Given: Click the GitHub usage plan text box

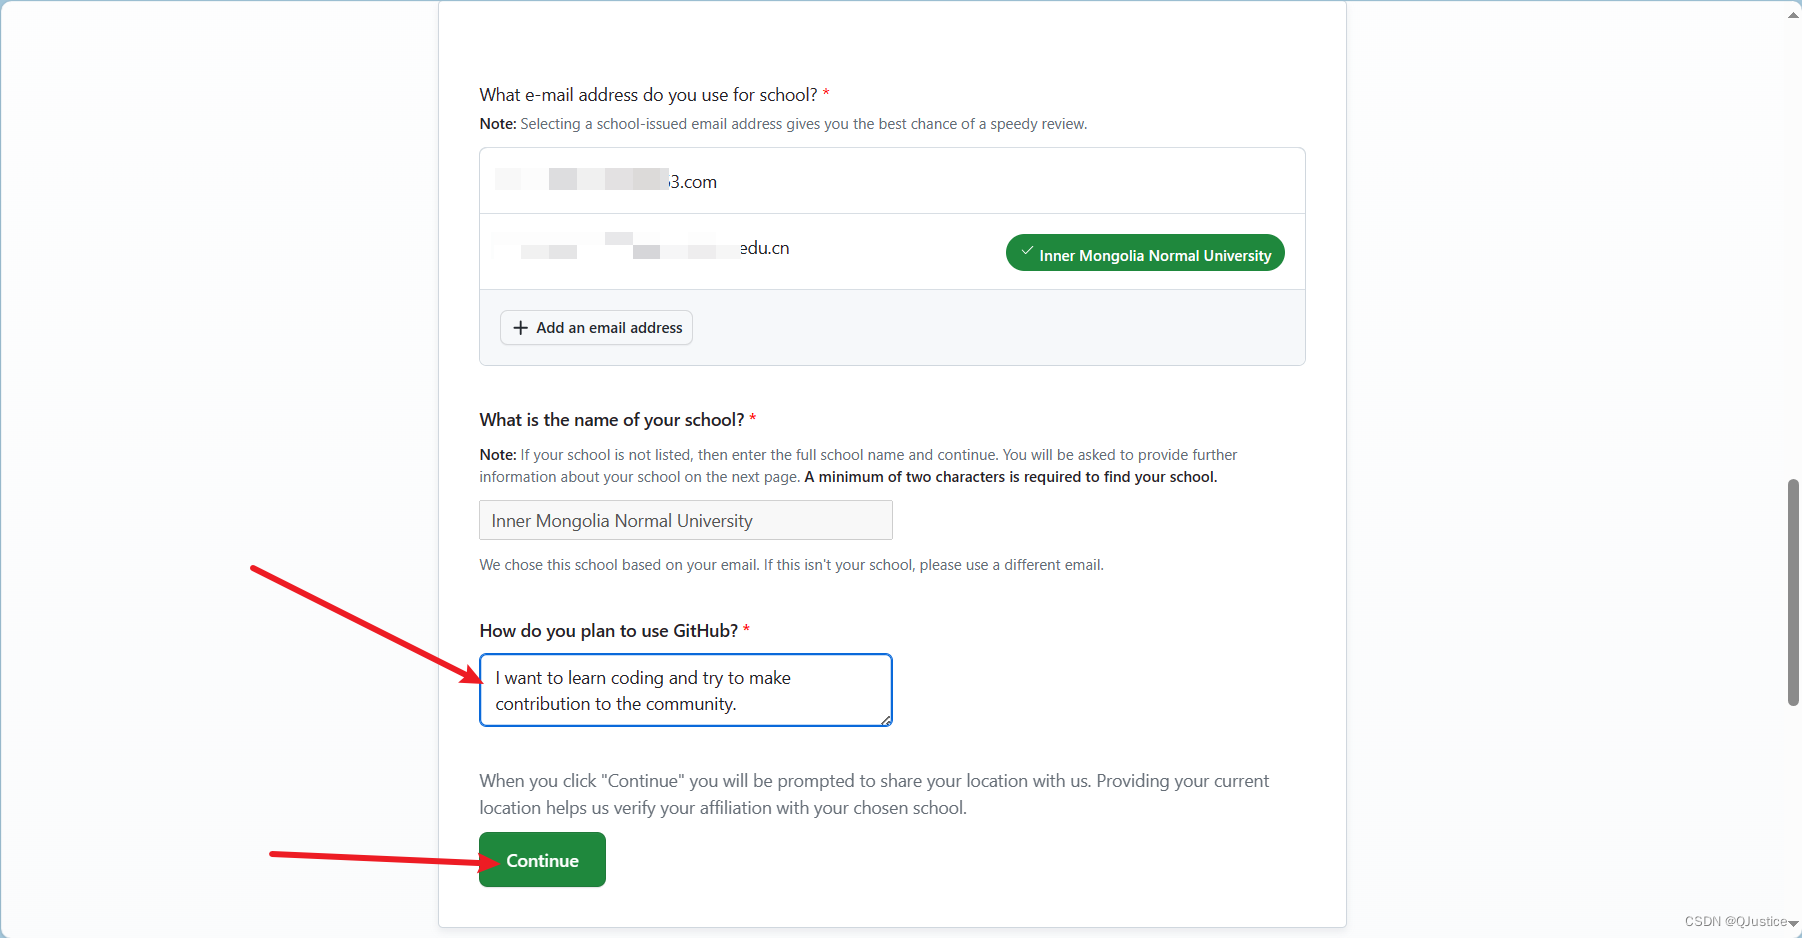Looking at the screenshot, I should (685, 690).
